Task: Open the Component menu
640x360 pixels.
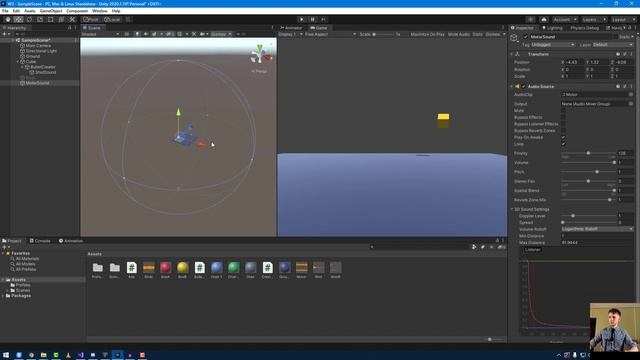Action: (77, 11)
